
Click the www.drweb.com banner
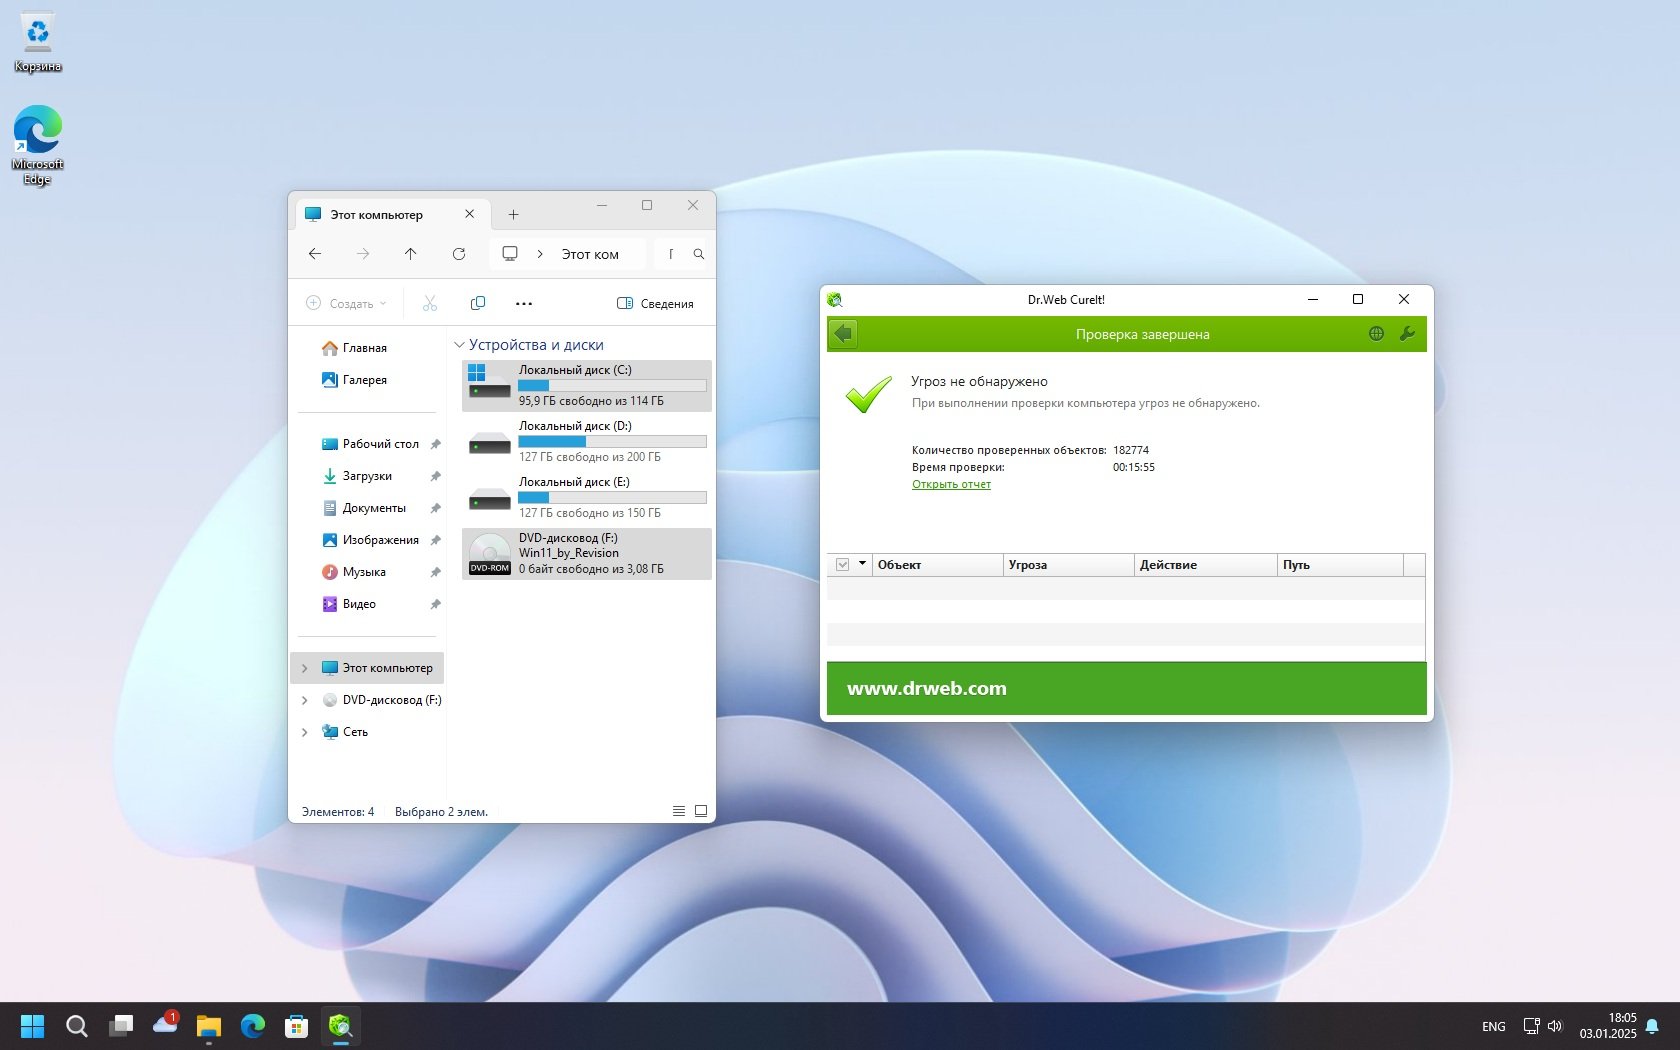(x=927, y=688)
